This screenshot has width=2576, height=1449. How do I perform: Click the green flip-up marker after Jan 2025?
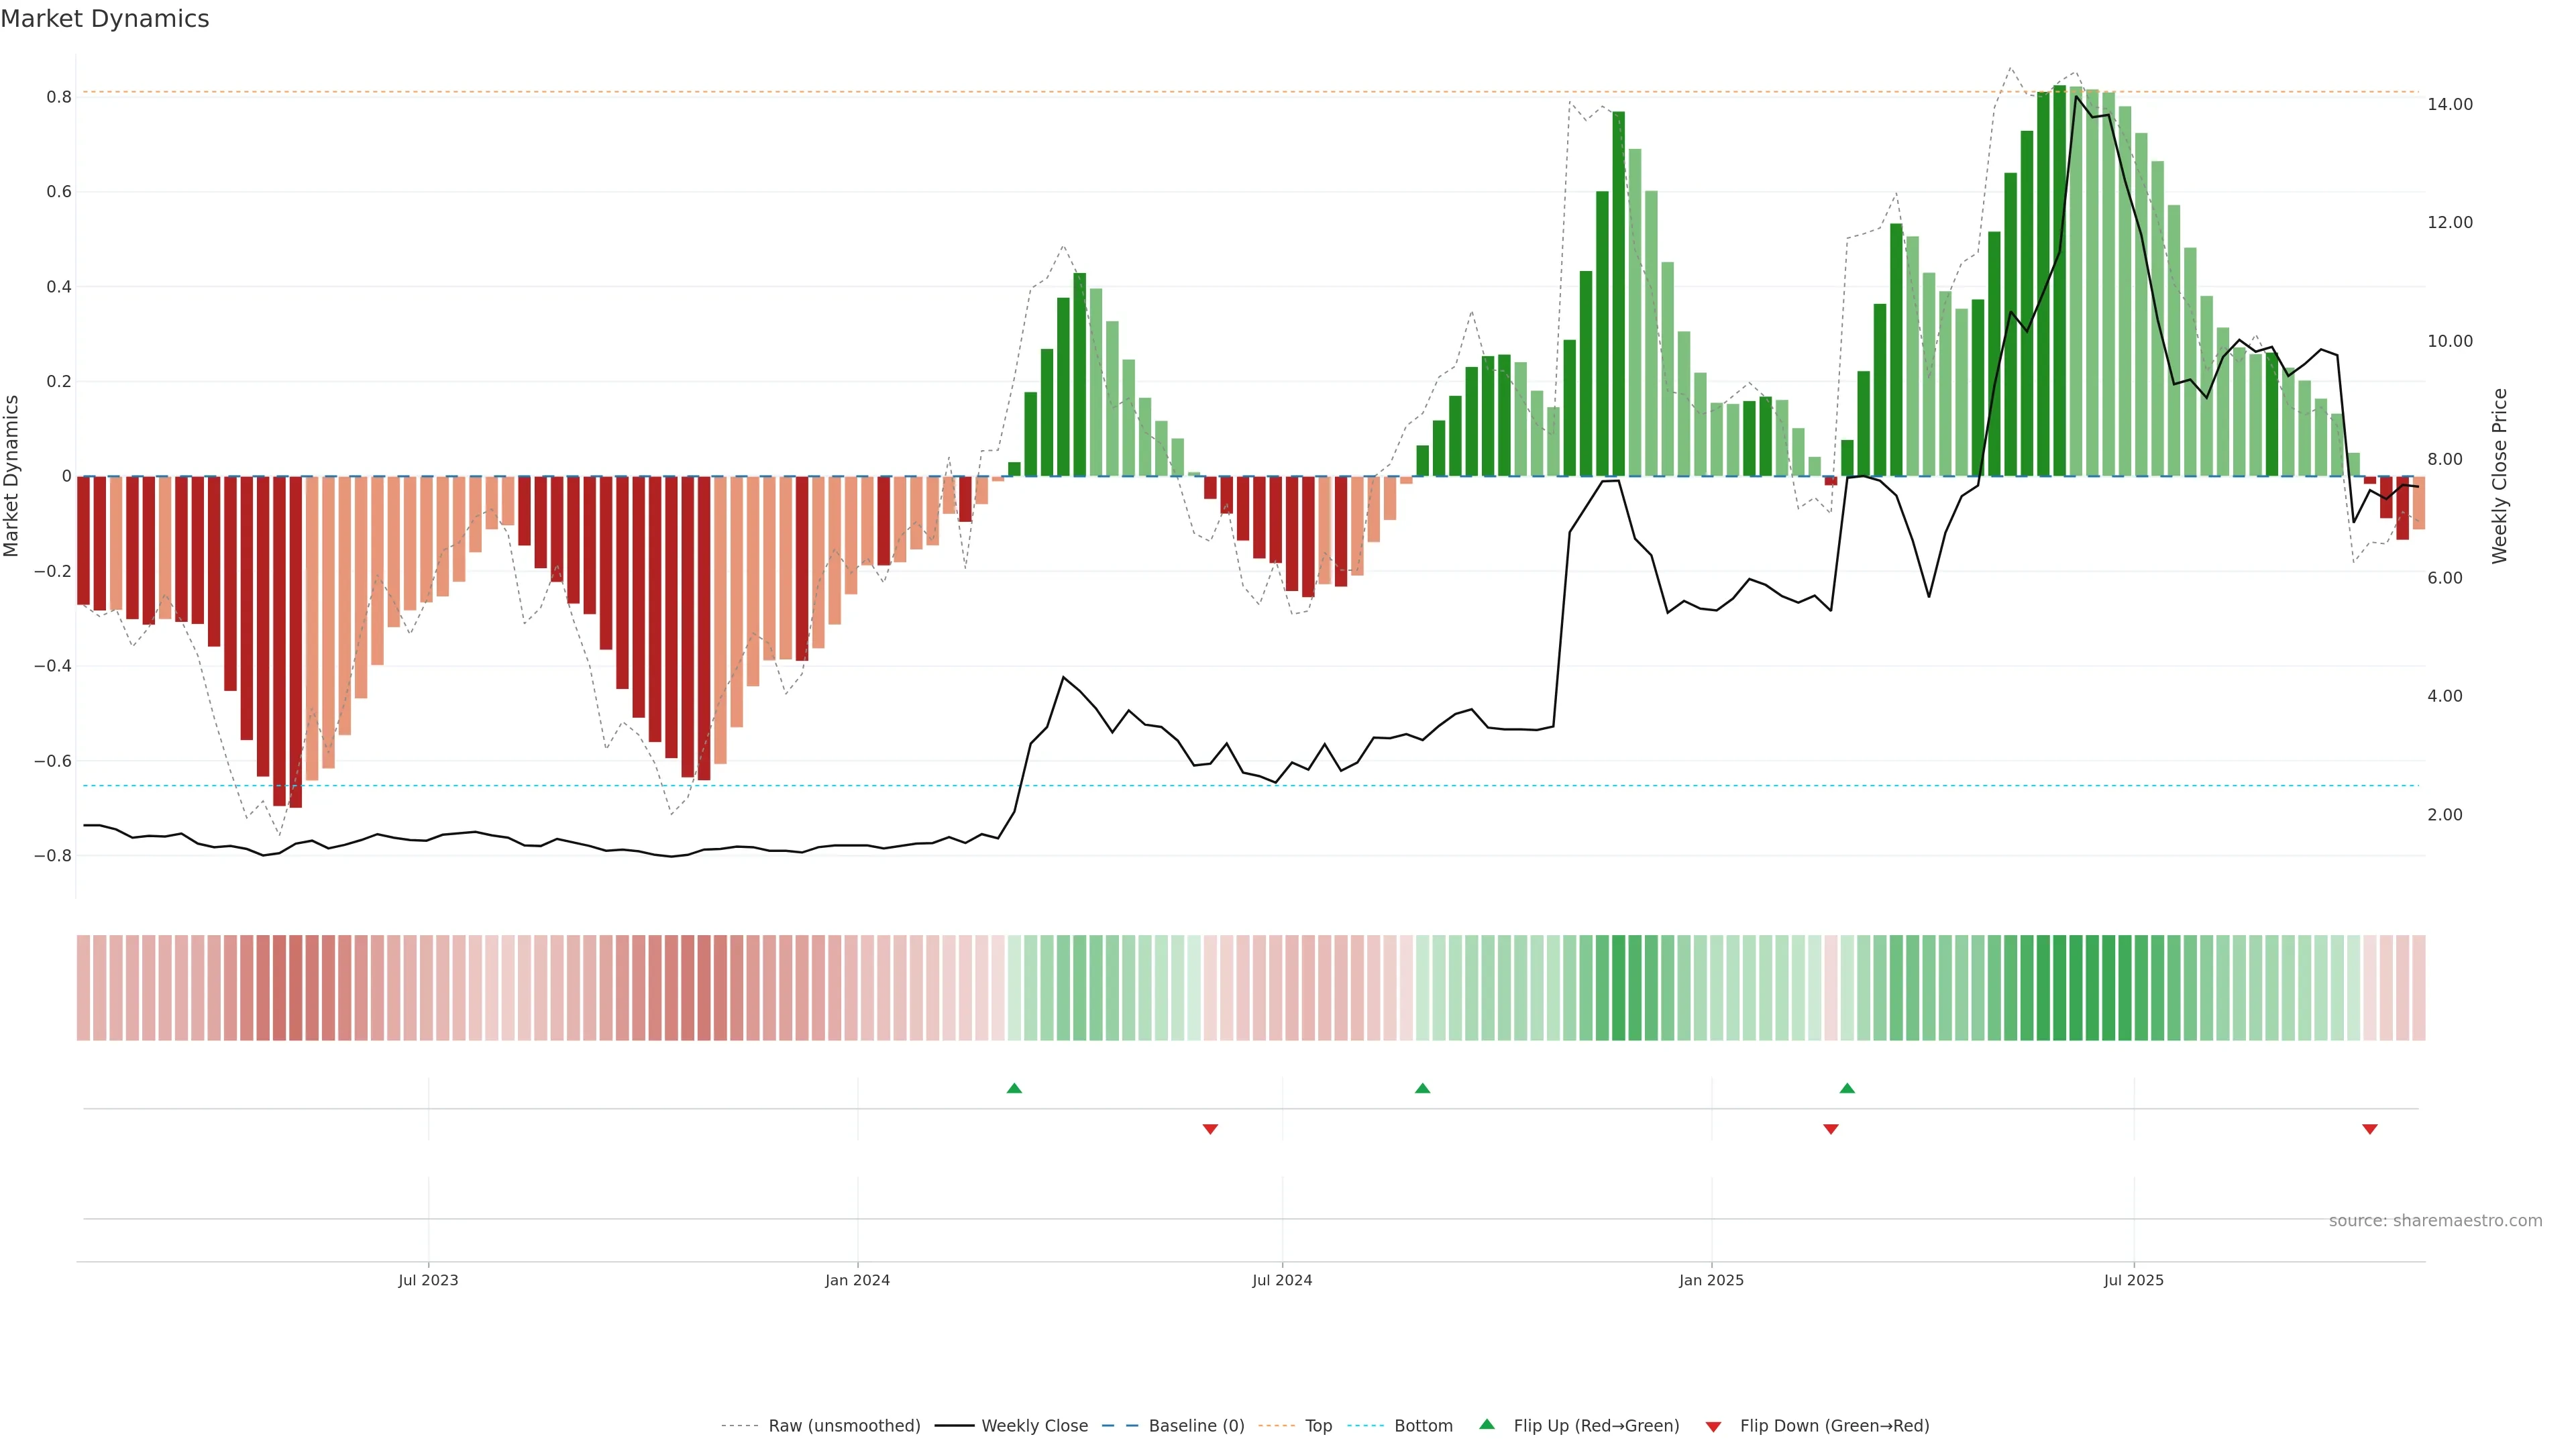[1847, 1088]
